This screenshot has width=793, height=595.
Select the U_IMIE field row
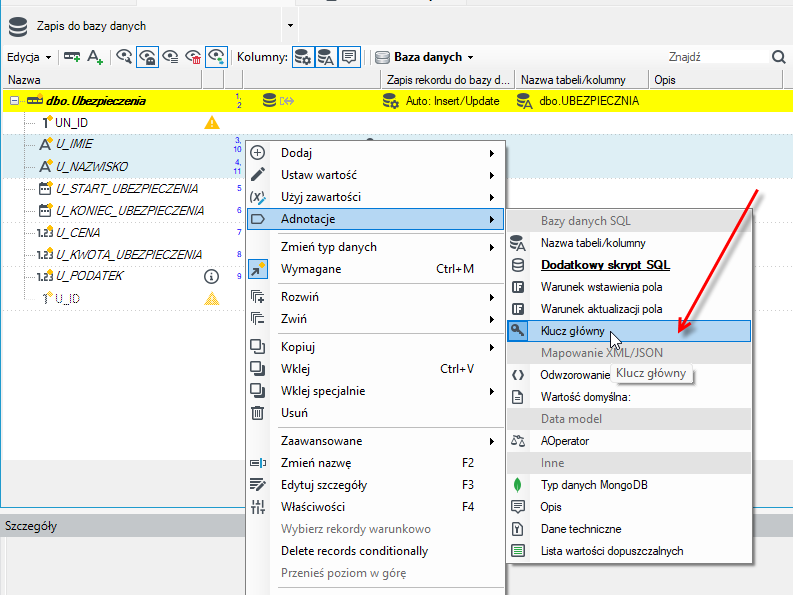[x=74, y=144]
